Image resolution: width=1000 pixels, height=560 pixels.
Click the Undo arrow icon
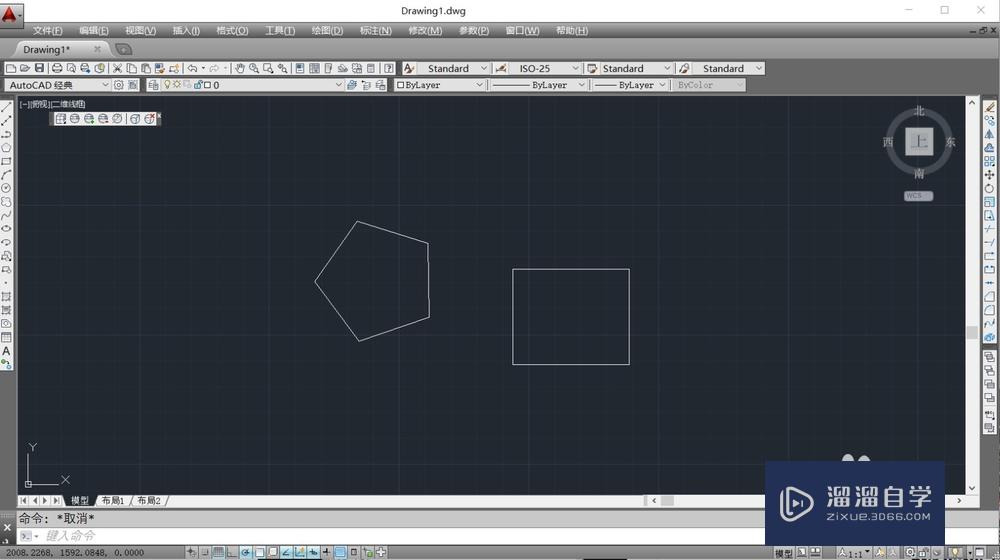click(x=192, y=68)
